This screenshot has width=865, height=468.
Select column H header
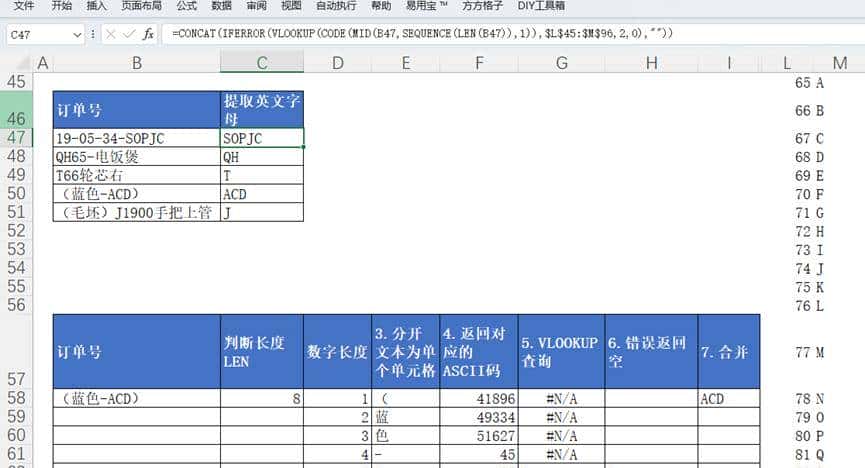(x=652, y=63)
